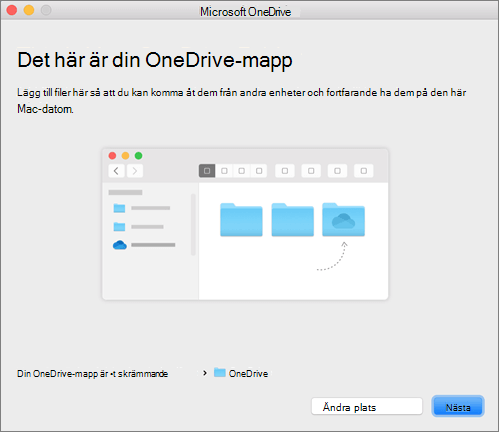This screenshot has width=499, height=432.
Task: Click the heading 'Det här är din OneDrive-mapp'
Action: (x=155, y=61)
